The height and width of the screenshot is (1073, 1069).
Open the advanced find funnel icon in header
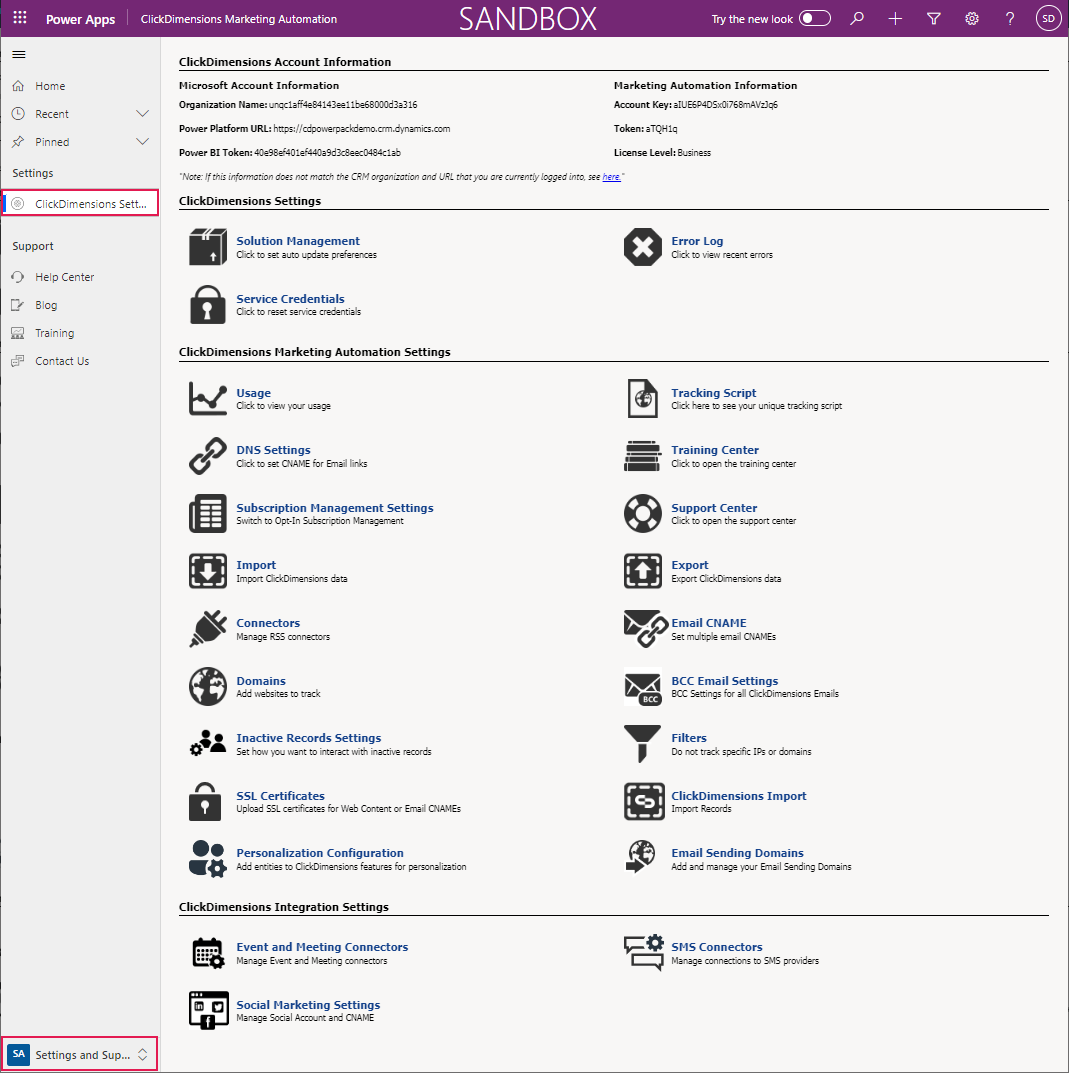click(933, 18)
